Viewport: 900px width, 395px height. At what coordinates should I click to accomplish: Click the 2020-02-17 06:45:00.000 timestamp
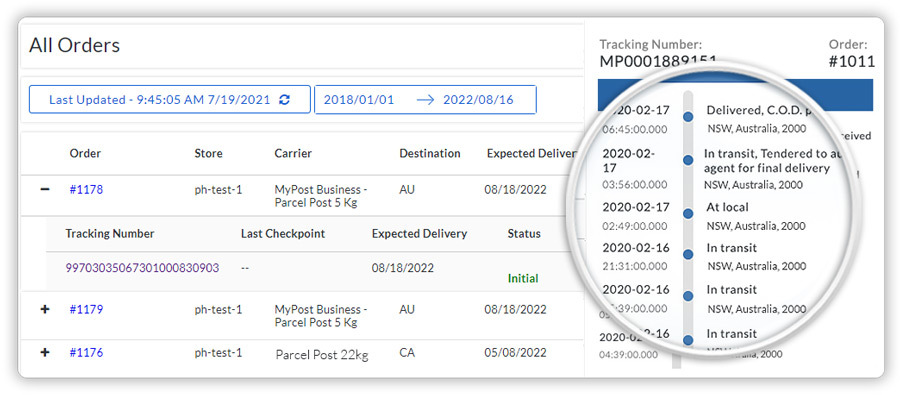[x=635, y=119]
